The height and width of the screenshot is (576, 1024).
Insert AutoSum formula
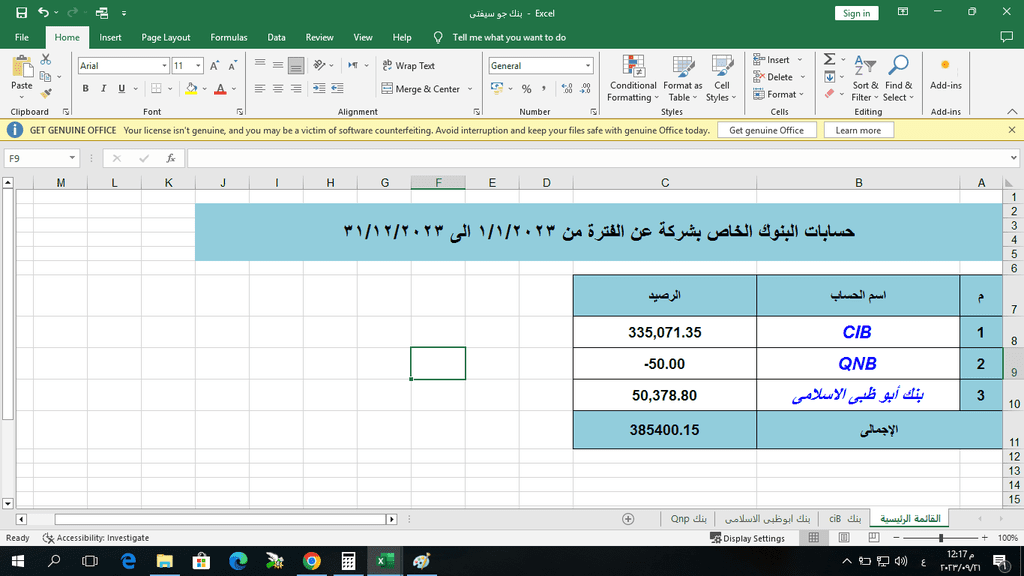pyautogui.click(x=829, y=59)
